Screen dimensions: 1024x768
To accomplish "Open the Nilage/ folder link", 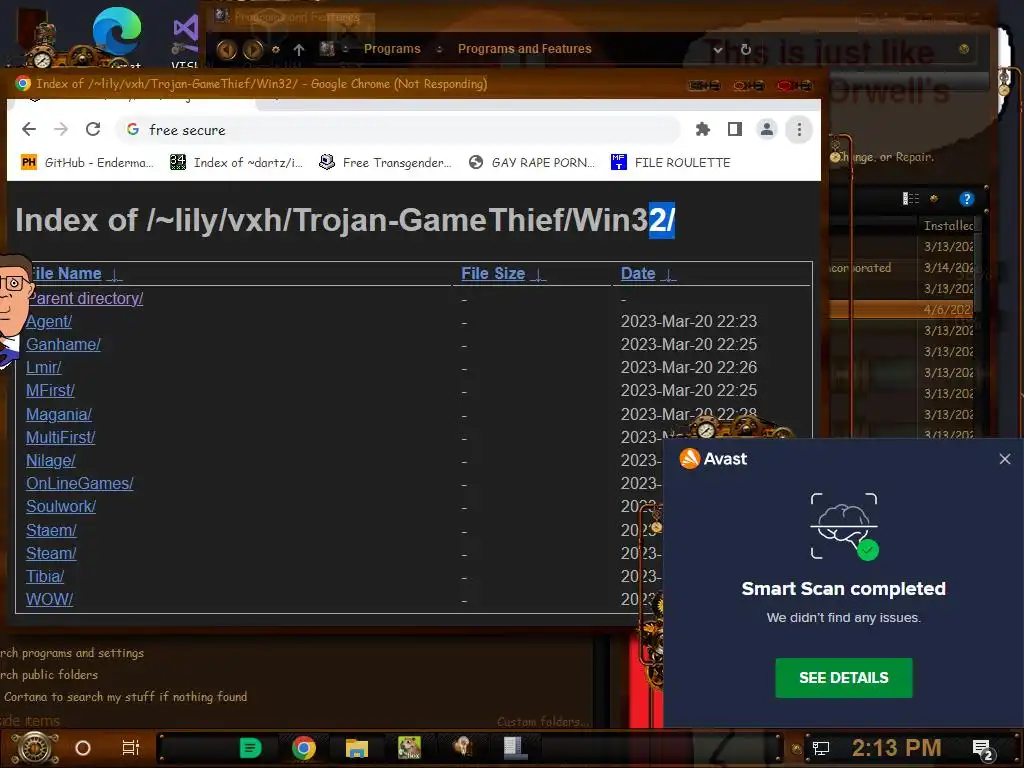I will point(51,460).
